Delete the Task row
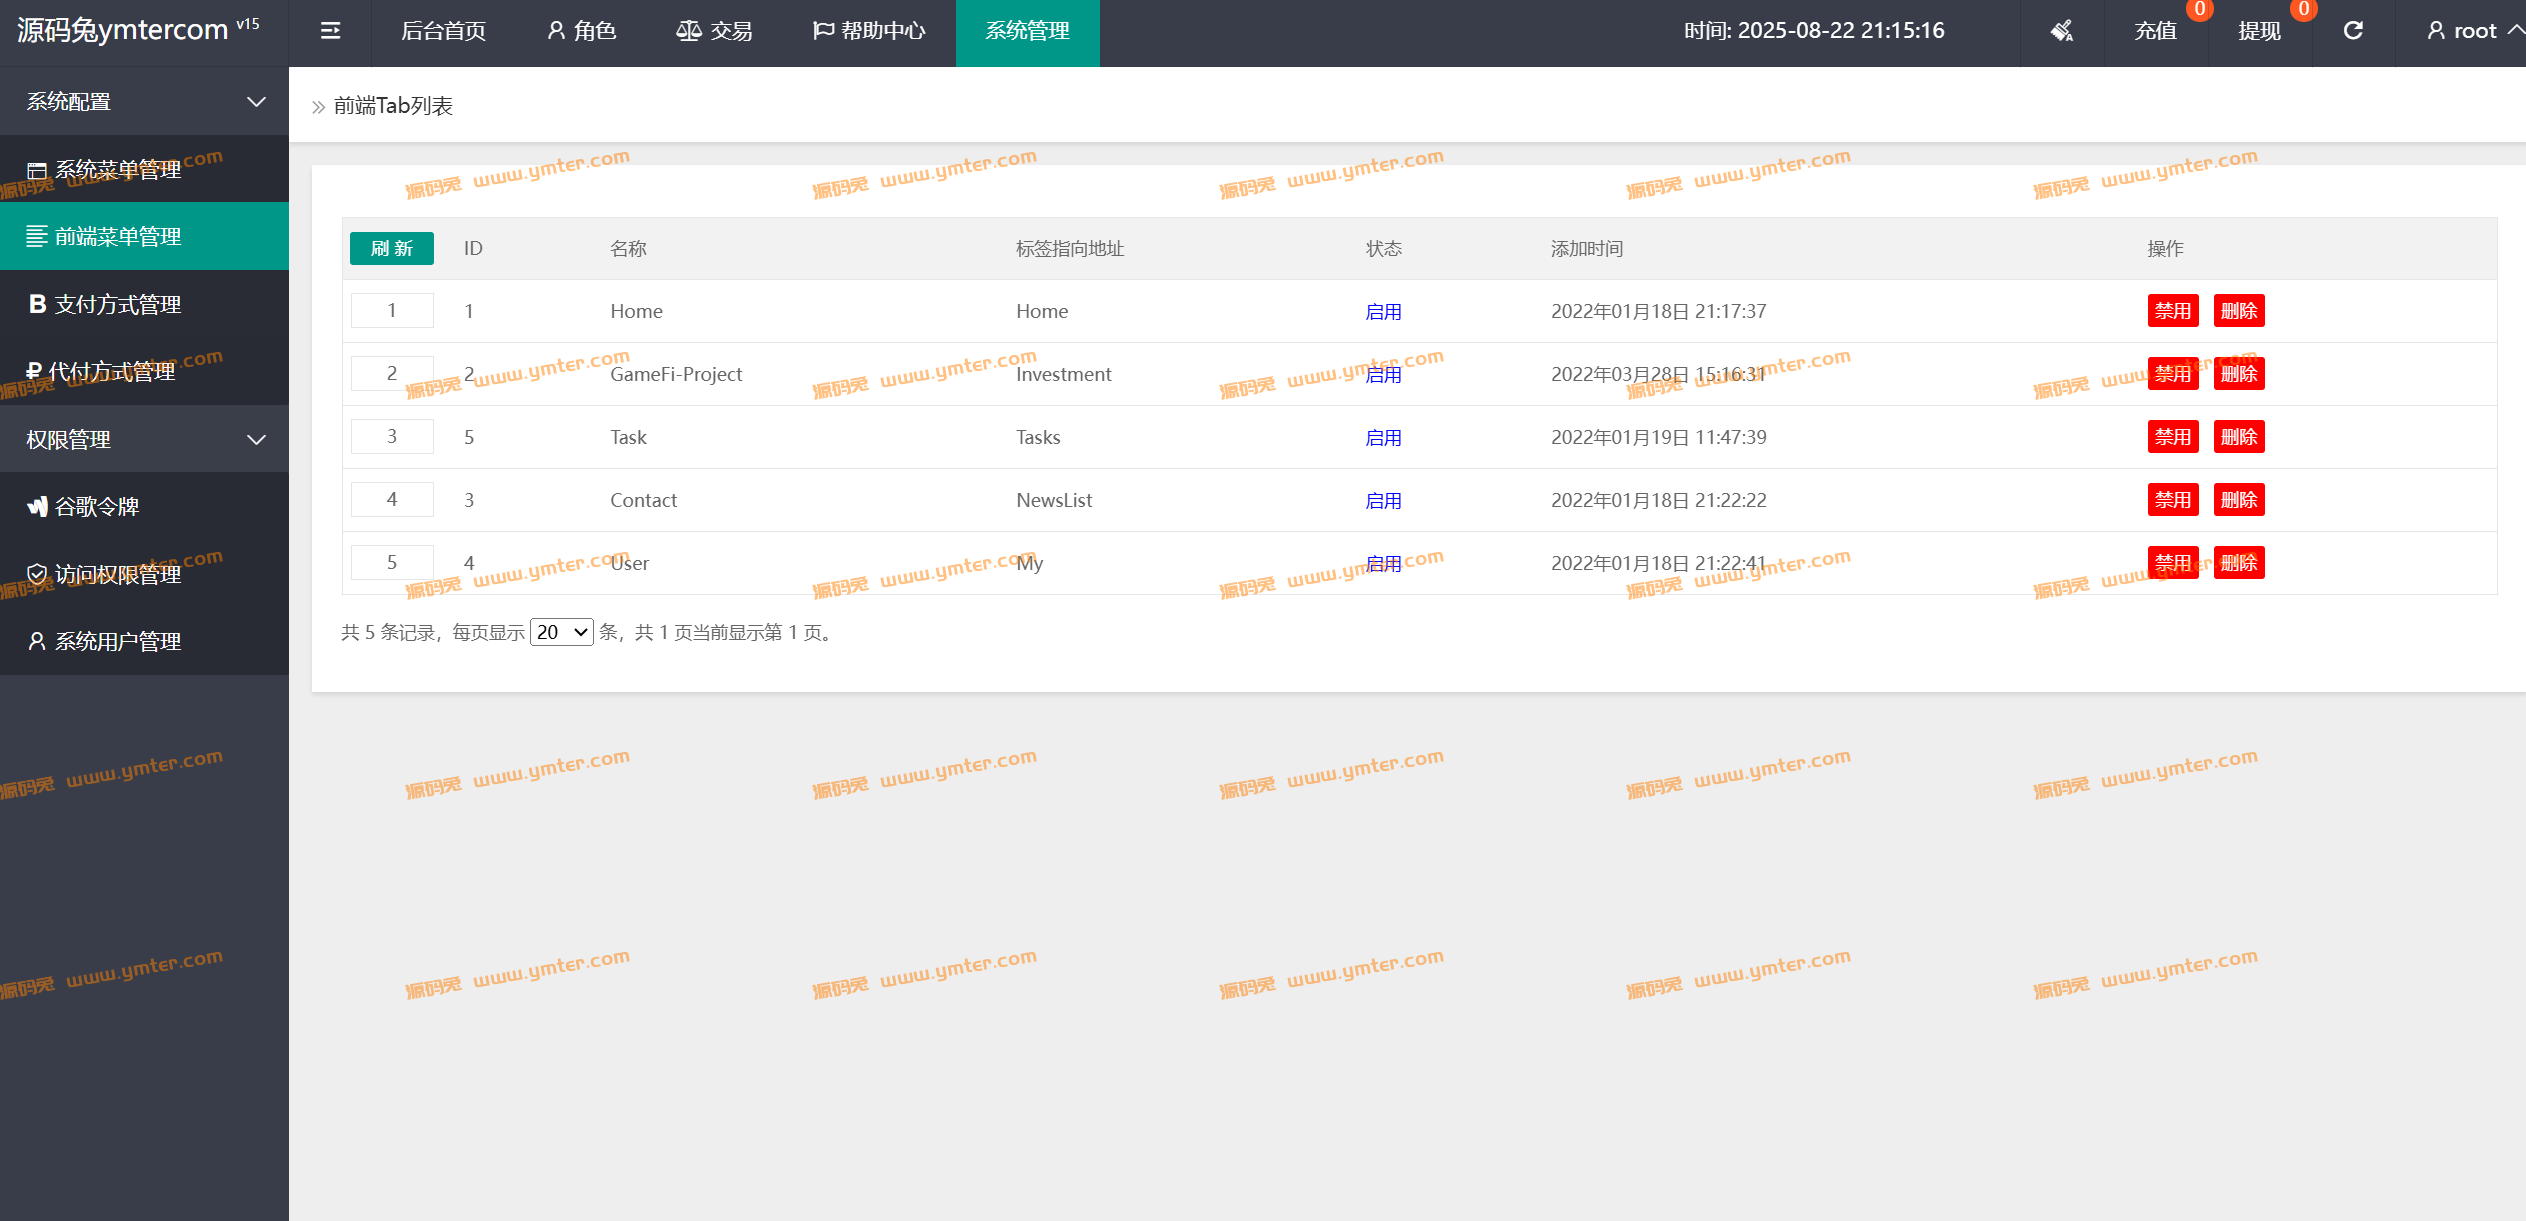The width and height of the screenshot is (2526, 1221). (x=2239, y=437)
